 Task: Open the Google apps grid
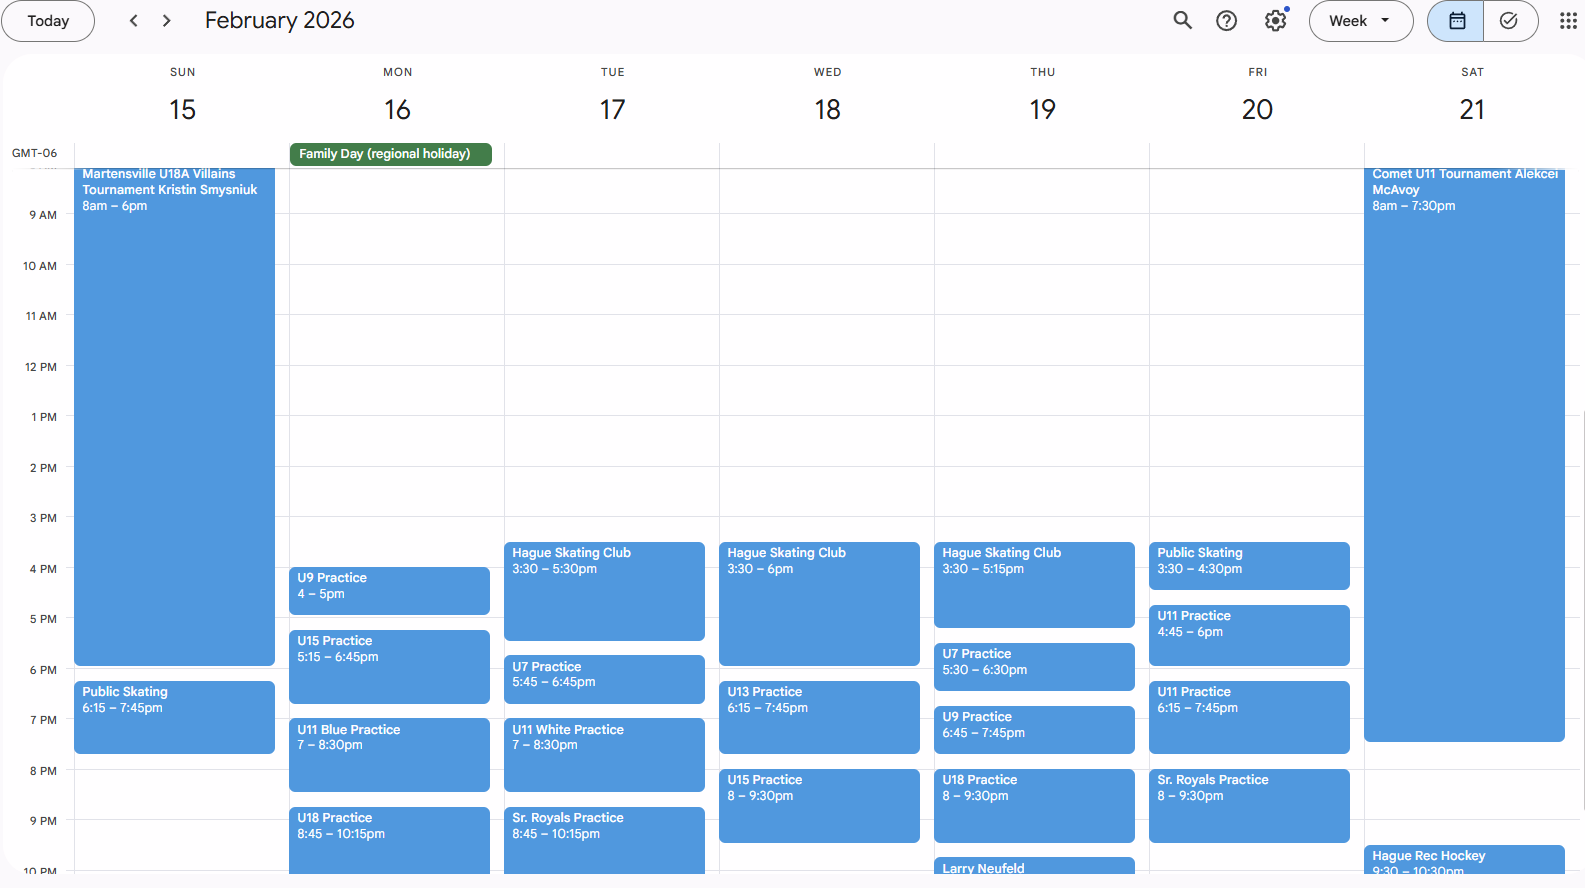coord(1567,21)
